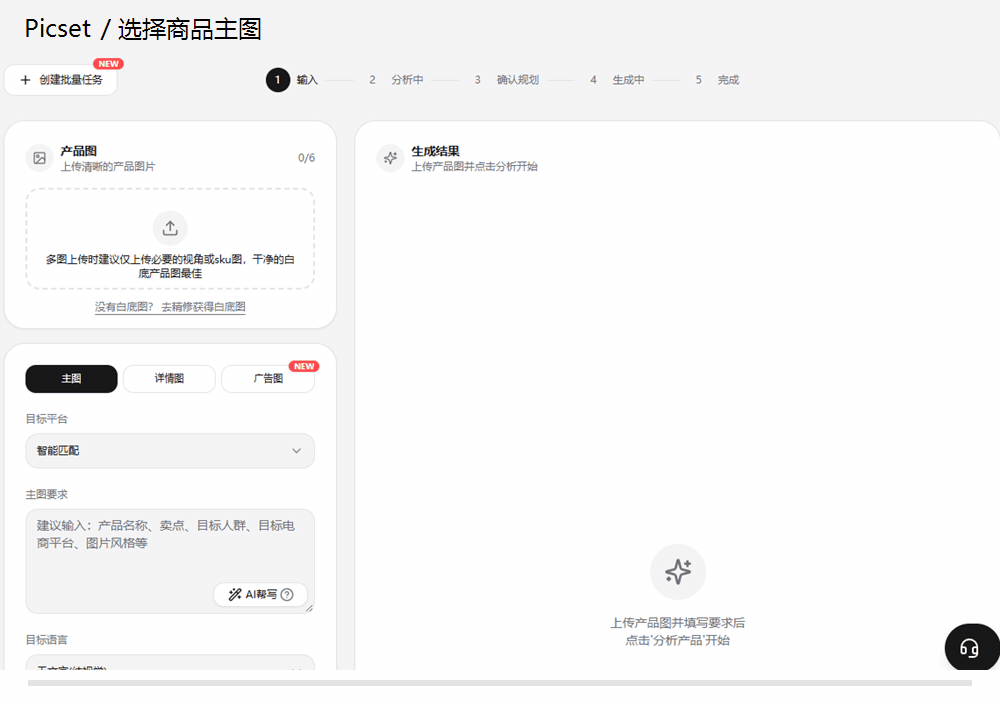Focus the 主图要求 requirements text area
The height and width of the screenshot is (702, 1000).
[170, 561]
